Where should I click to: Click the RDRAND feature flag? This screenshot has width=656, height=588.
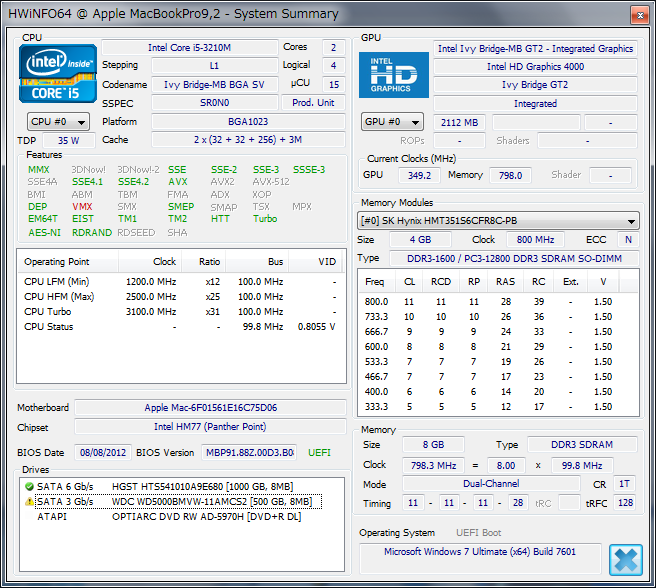point(92,233)
